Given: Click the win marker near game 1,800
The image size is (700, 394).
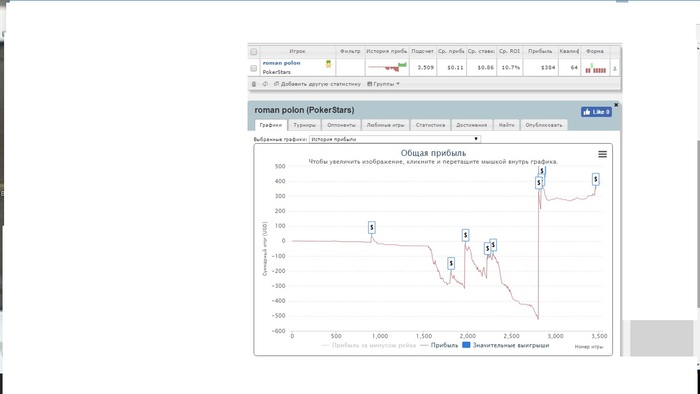Looking at the screenshot, I should point(451,263).
